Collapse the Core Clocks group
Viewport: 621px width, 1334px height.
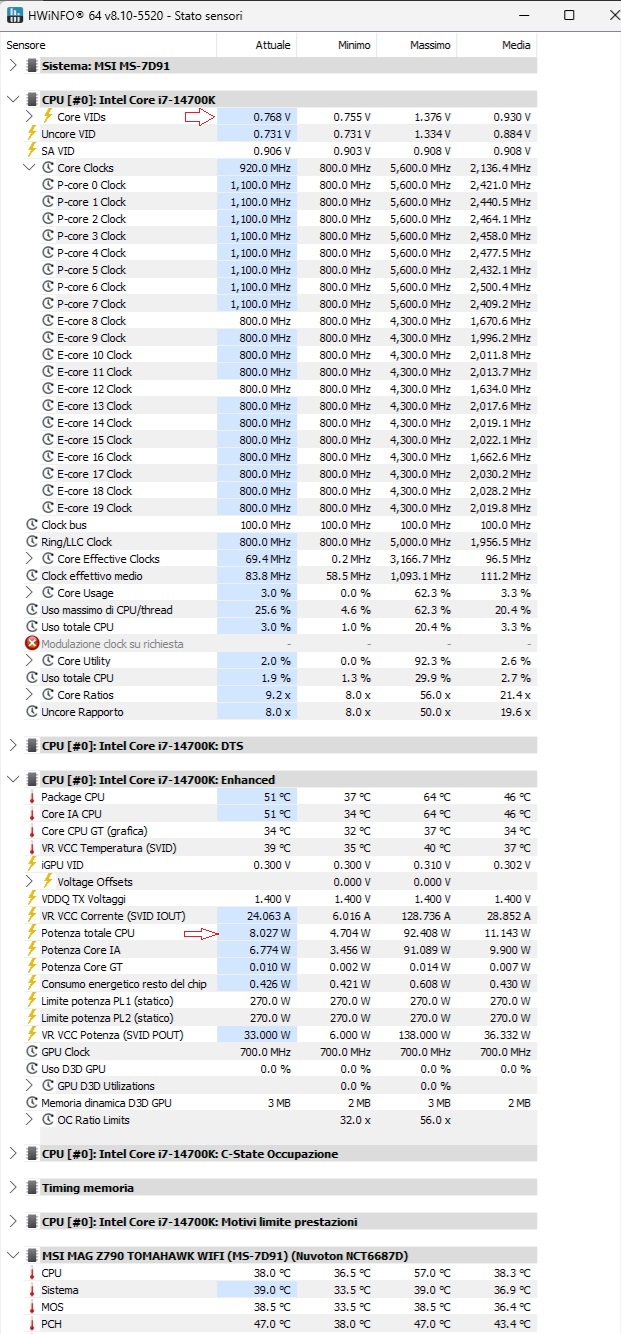pyautogui.click(x=29, y=167)
